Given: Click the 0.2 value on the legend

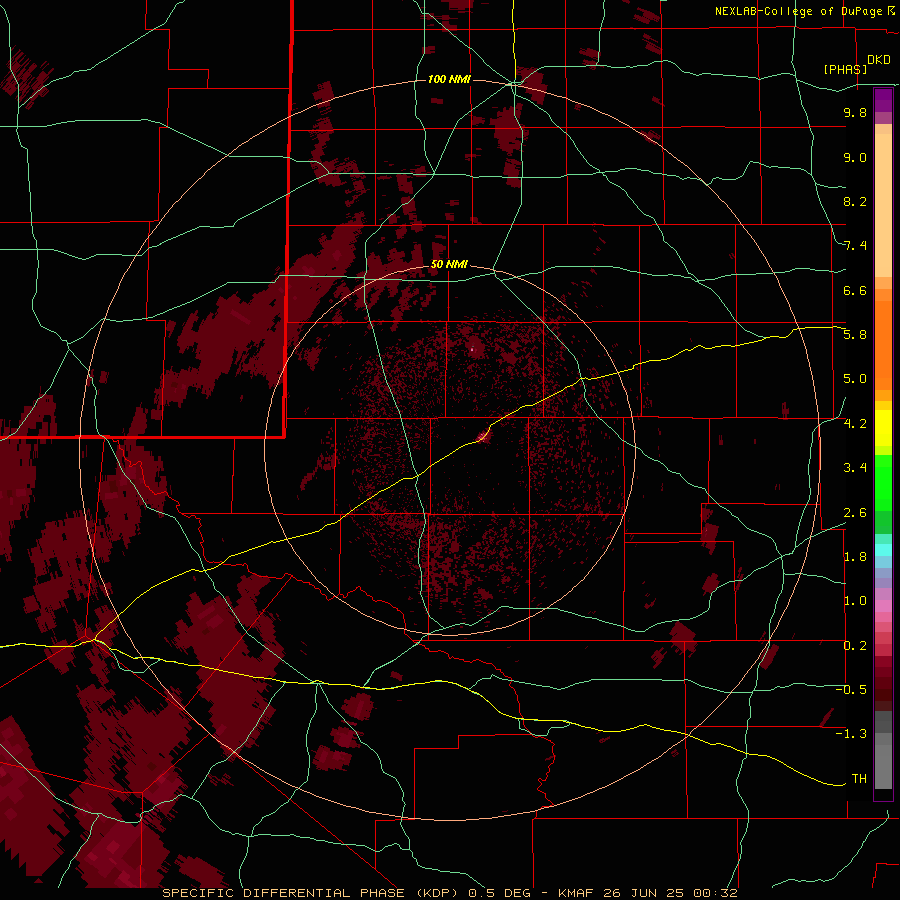Looking at the screenshot, I should click(x=855, y=646).
